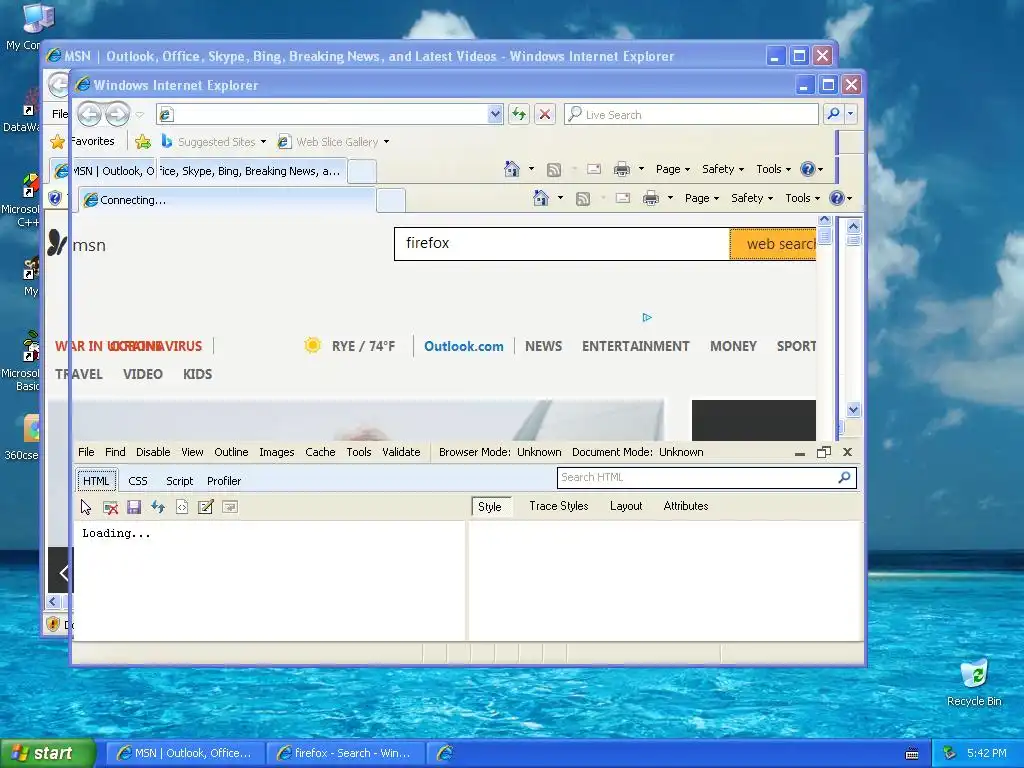Switch to the Script tab

(180, 481)
